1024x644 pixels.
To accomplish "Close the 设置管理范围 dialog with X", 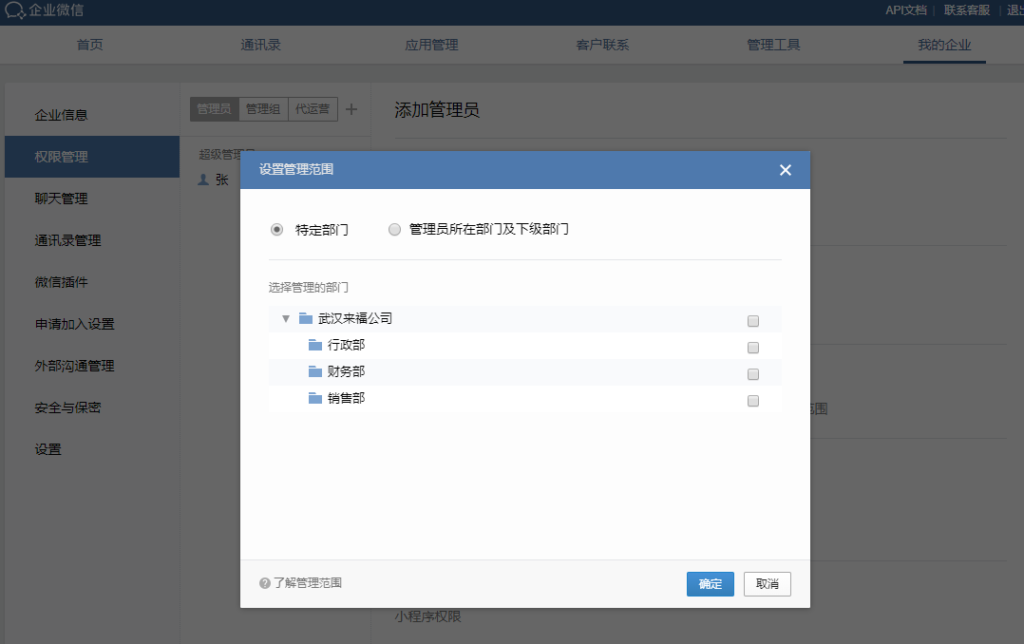I will 785,169.
